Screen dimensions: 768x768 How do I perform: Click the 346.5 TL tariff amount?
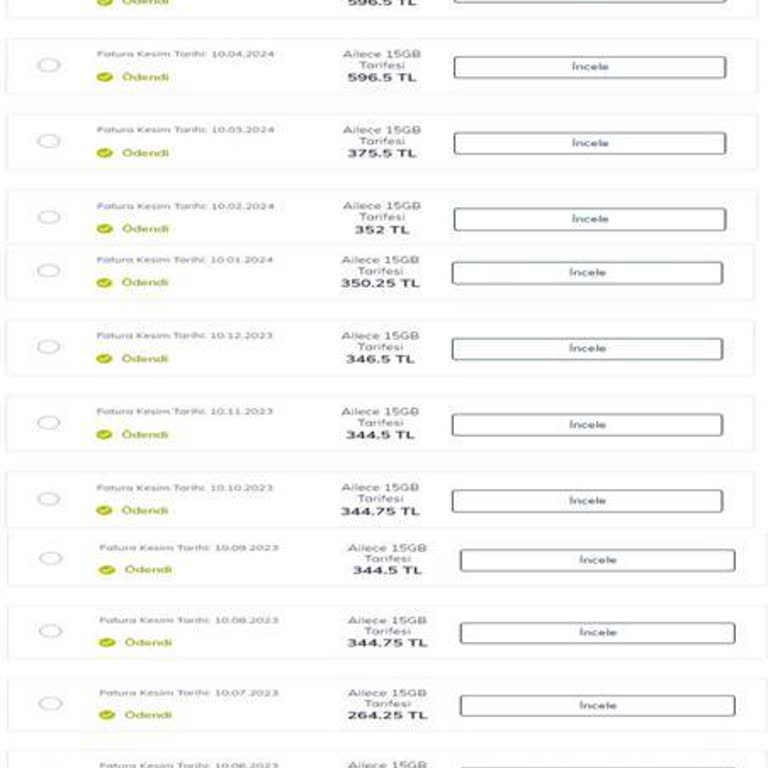[x=380, y=359]
